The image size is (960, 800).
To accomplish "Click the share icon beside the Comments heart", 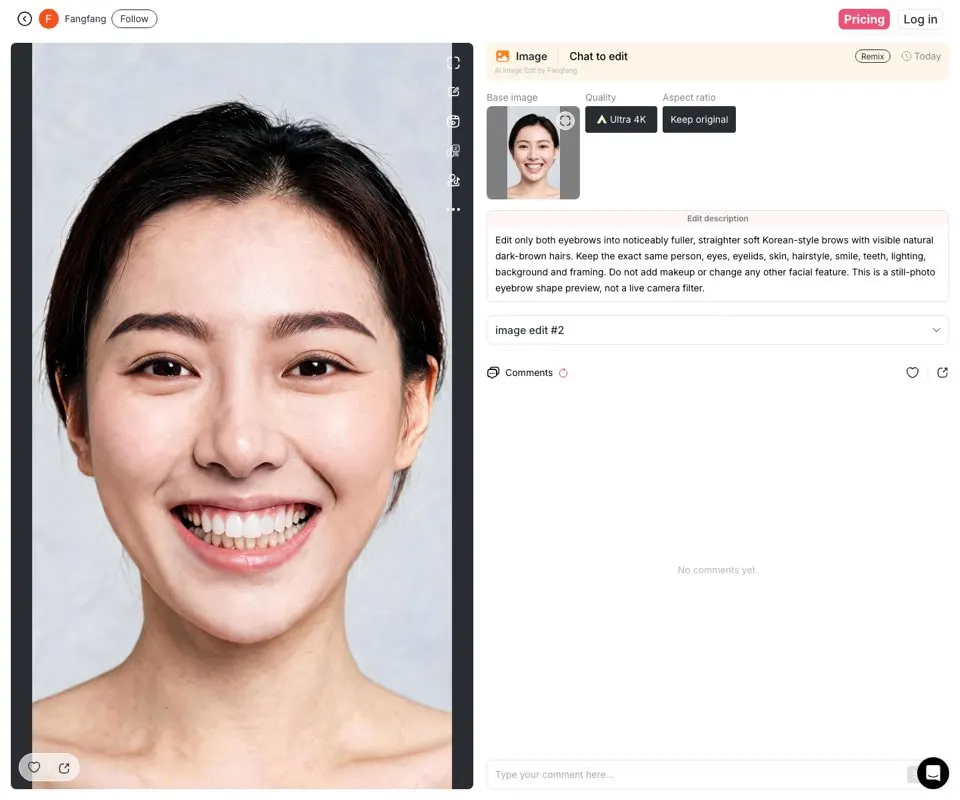I will pyautogui.click(x=942, y=372).
